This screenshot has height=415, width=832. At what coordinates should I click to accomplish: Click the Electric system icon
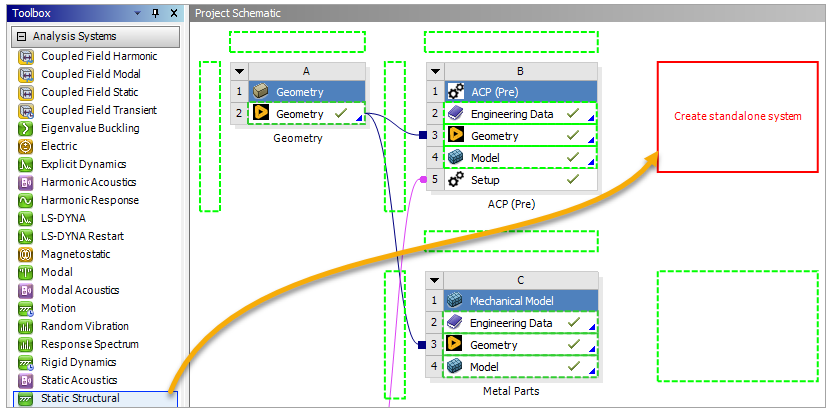[25, 146]
